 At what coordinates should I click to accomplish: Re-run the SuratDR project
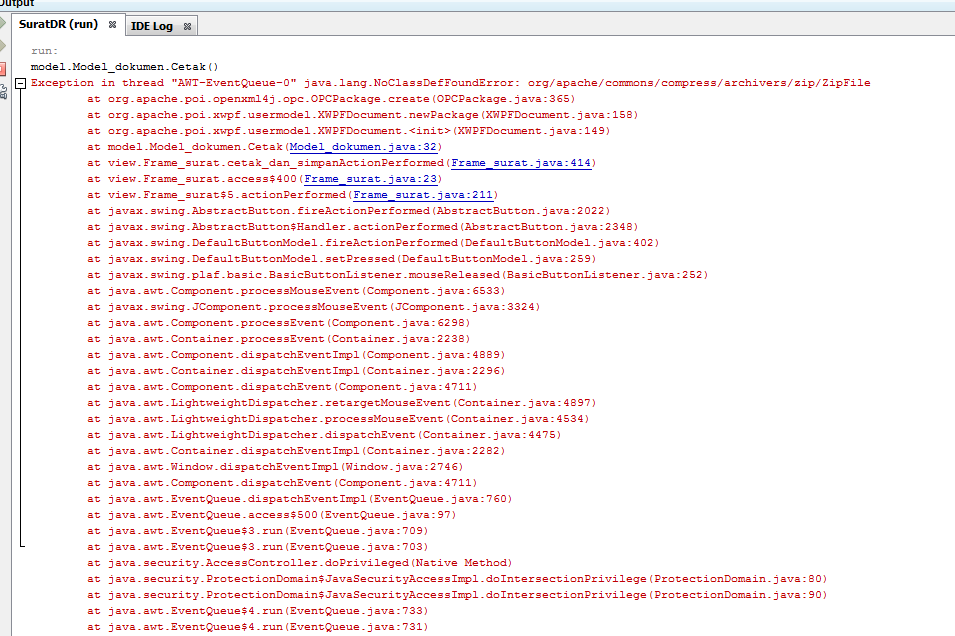point(7,25)
